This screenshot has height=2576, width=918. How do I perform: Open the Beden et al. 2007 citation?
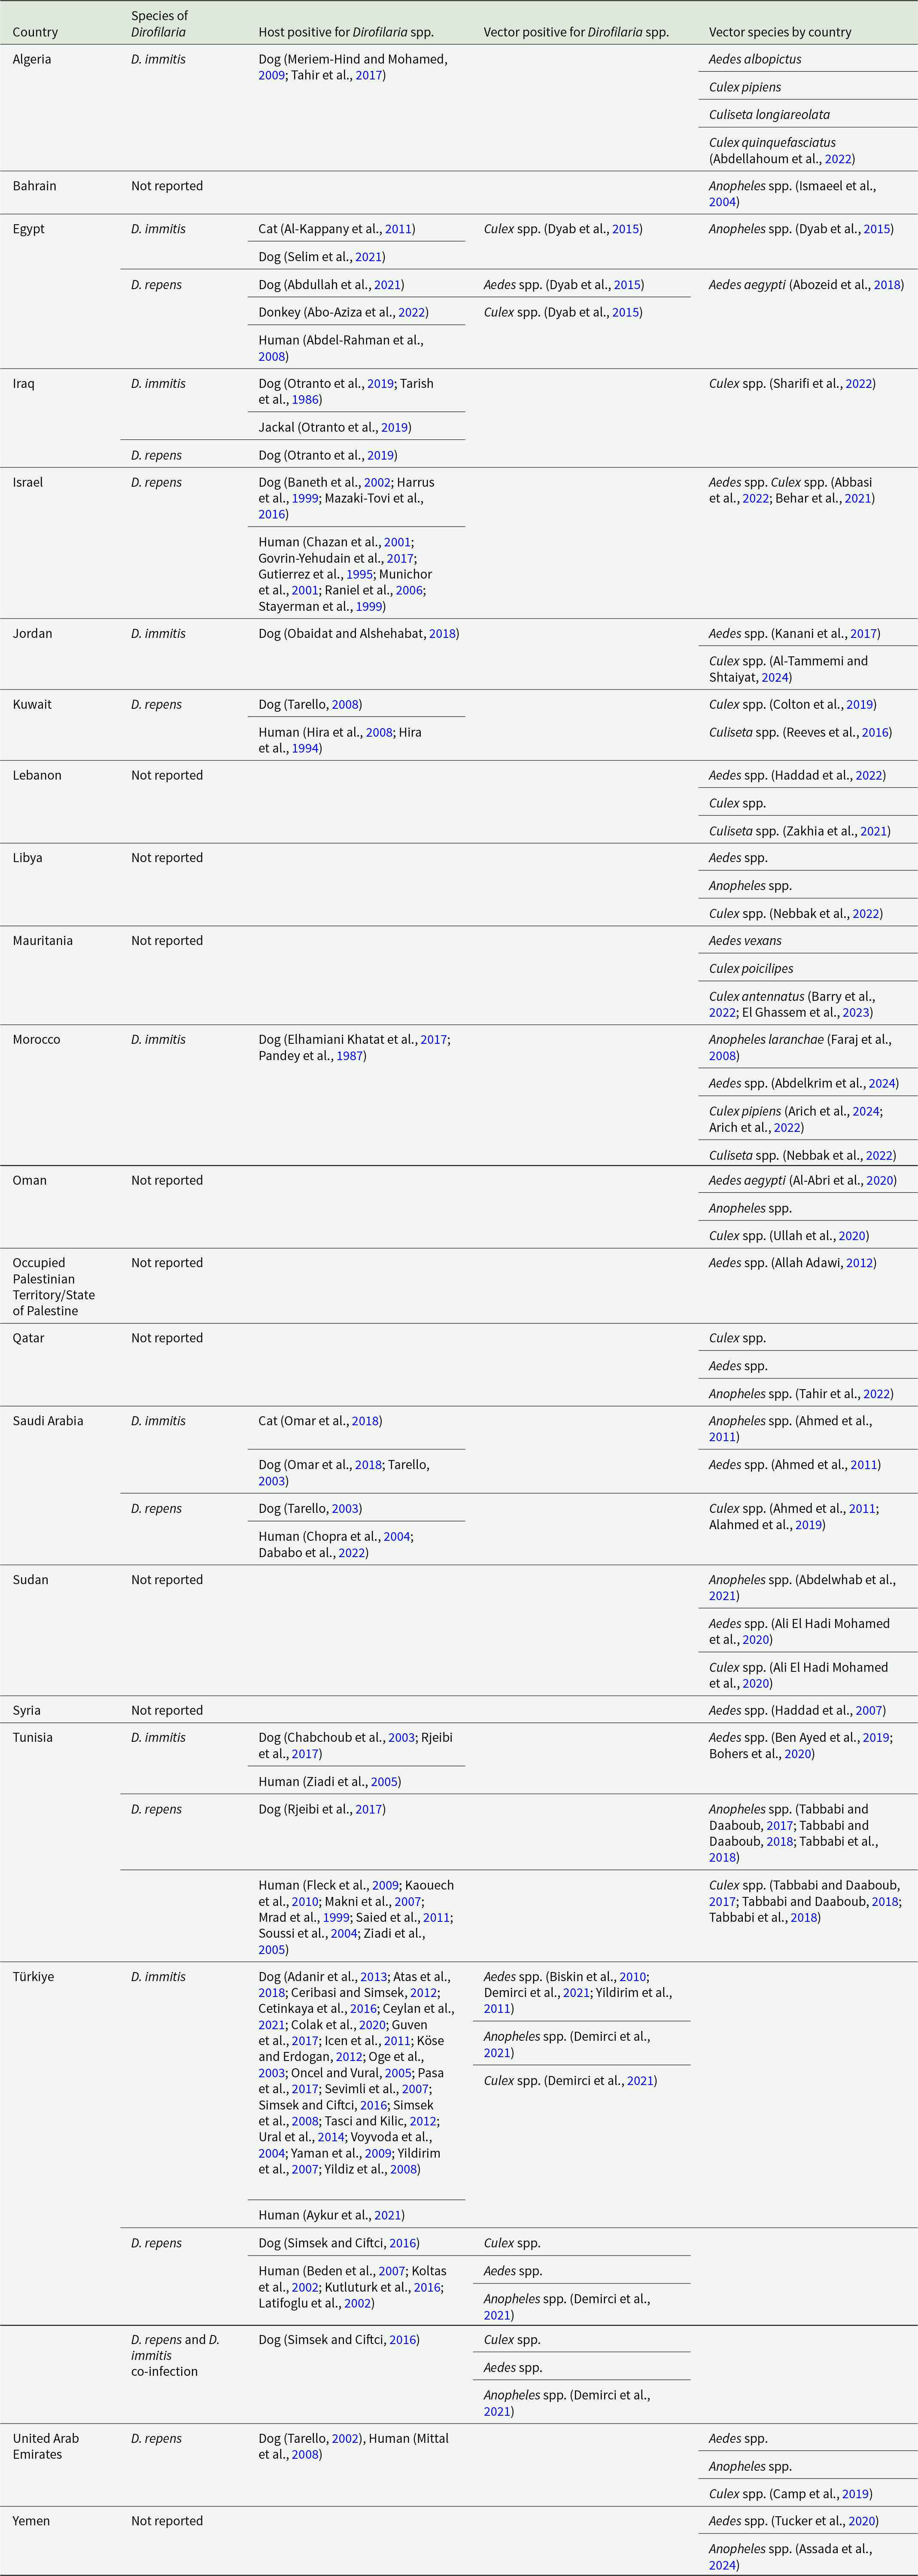click(x=391, y=2271)
